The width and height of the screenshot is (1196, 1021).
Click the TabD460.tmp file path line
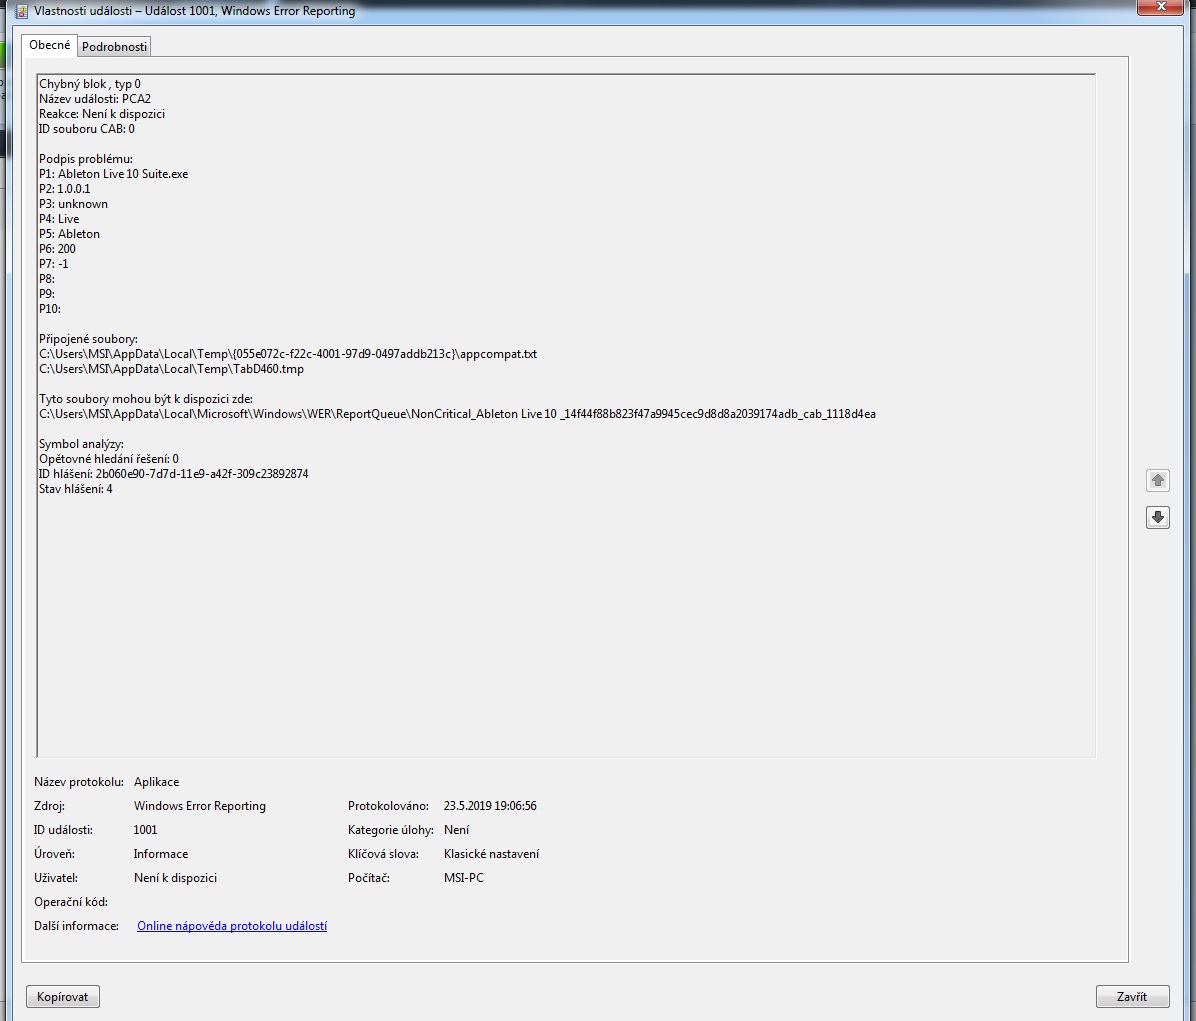click(172, 369)
